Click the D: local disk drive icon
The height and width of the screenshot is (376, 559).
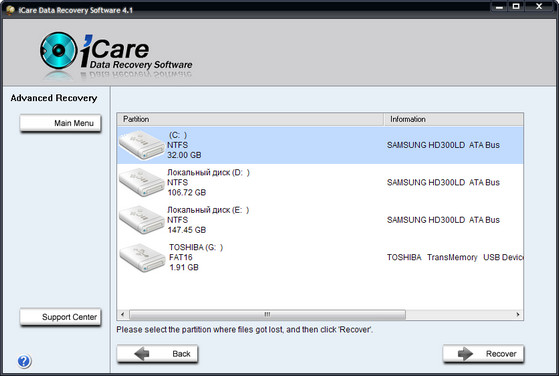(142, 182)
